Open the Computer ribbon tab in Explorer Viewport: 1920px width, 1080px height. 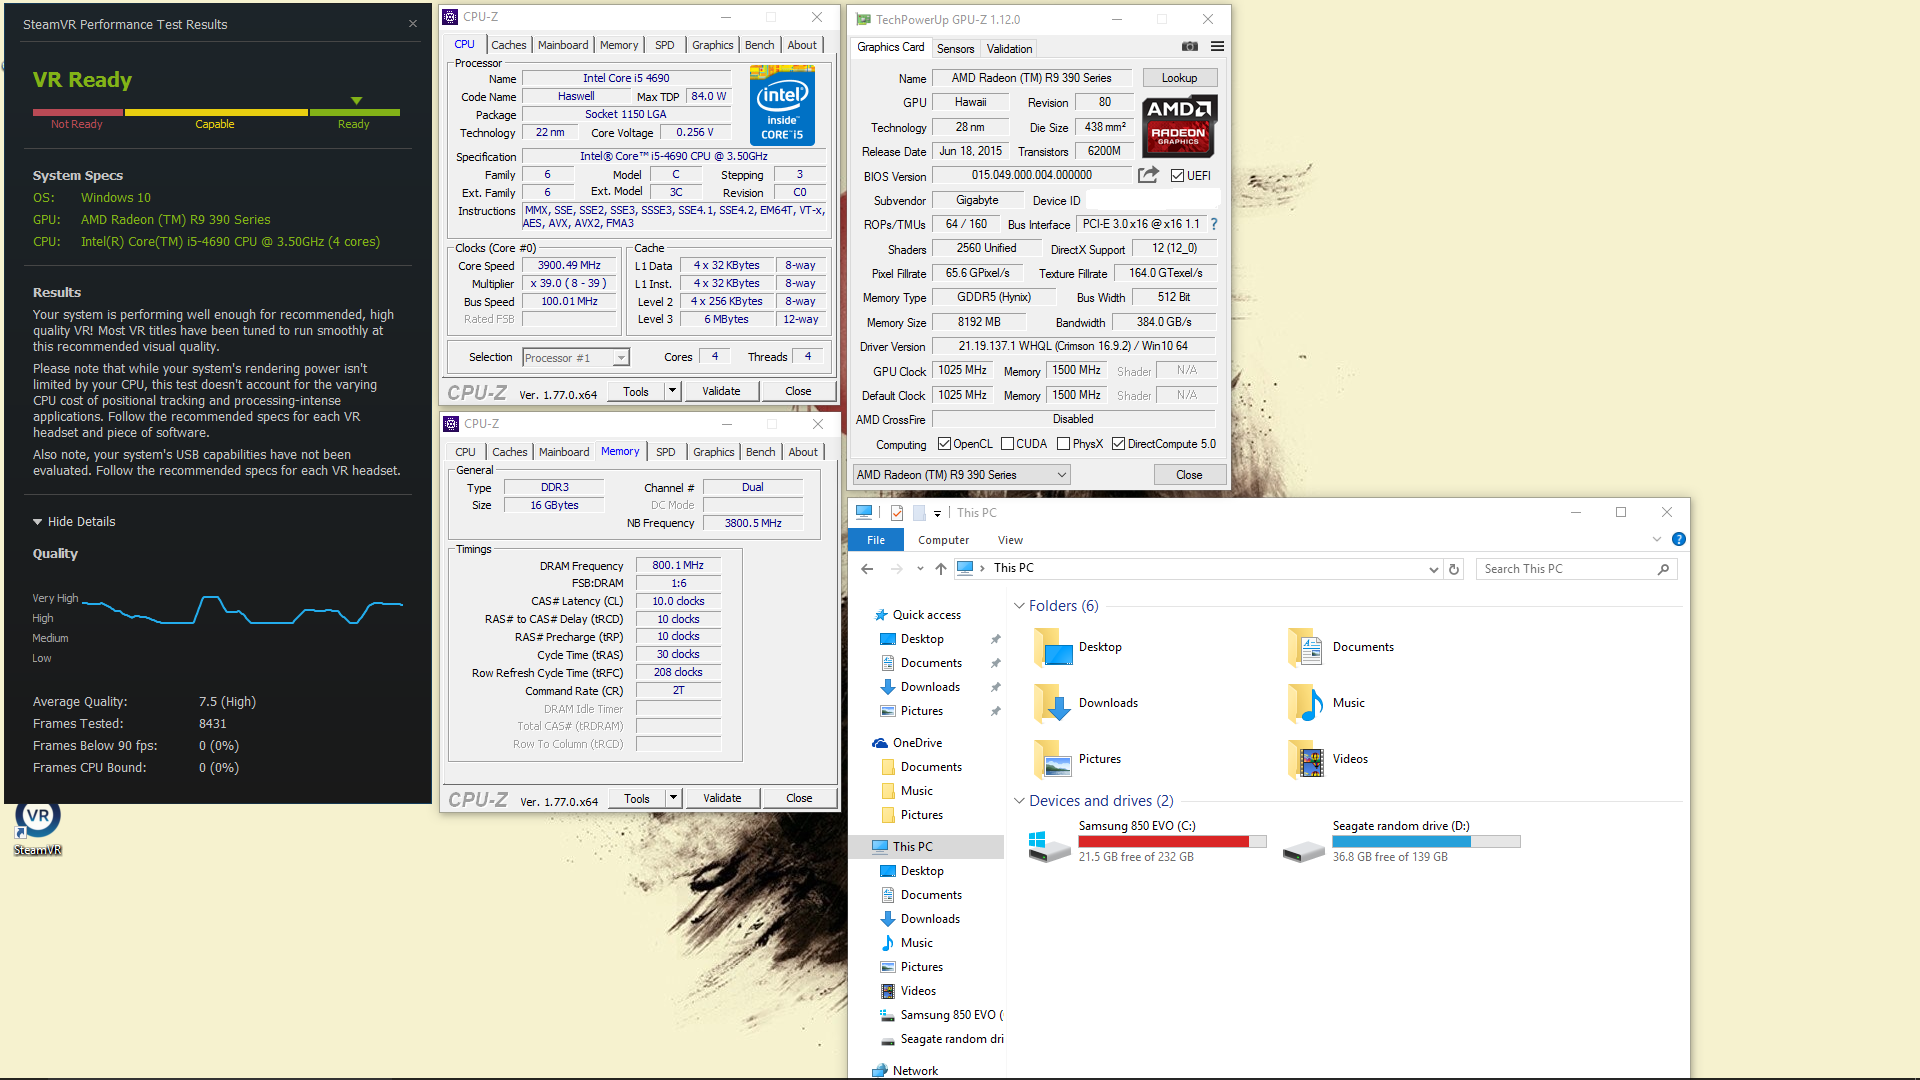click(x=943, y=540)
